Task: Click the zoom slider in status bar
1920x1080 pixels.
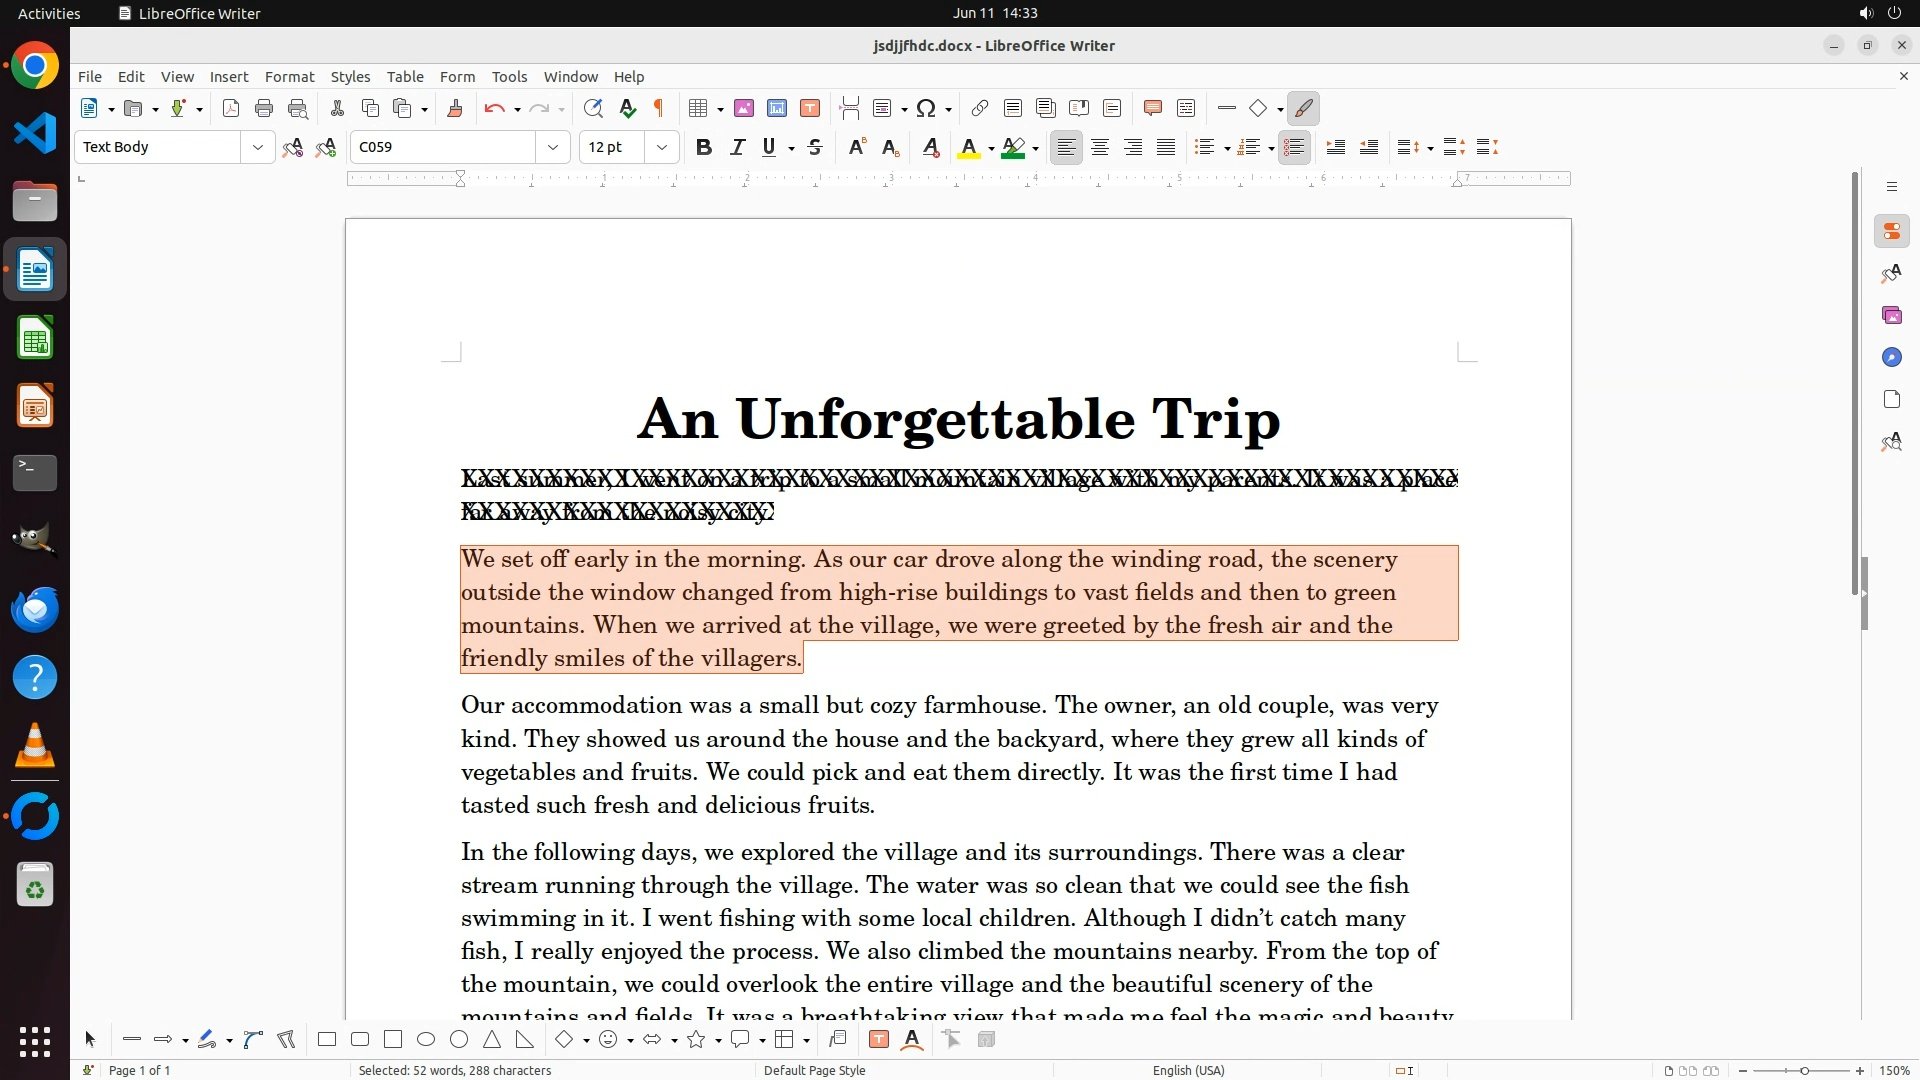Action: (1803, 1070)
